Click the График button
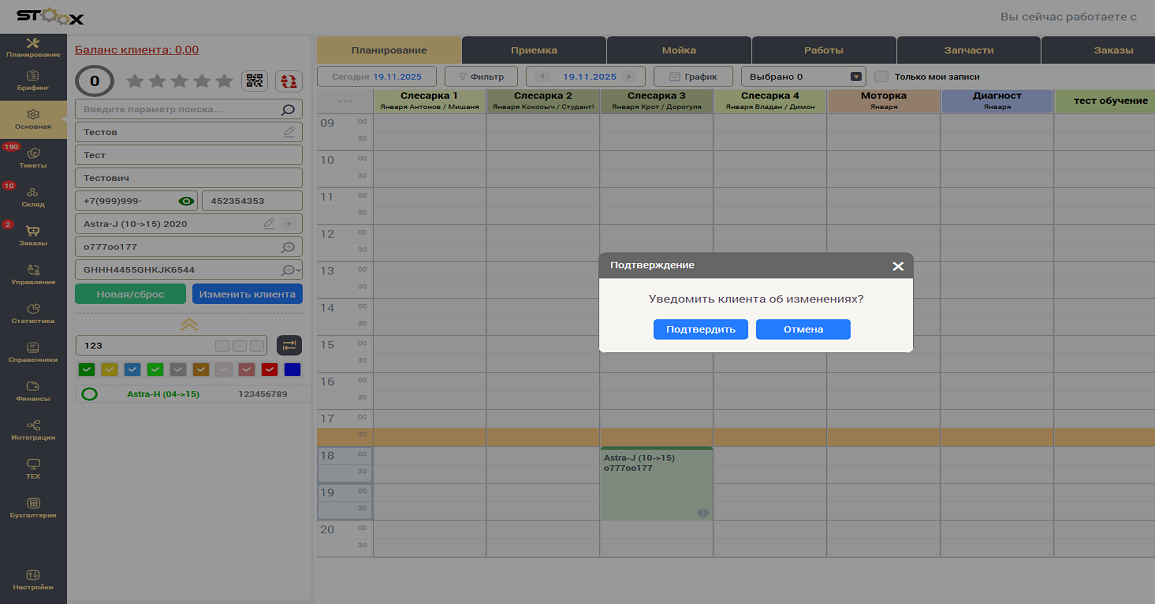The height and width of the screenshot is (604, 1155). coord(693,77)
